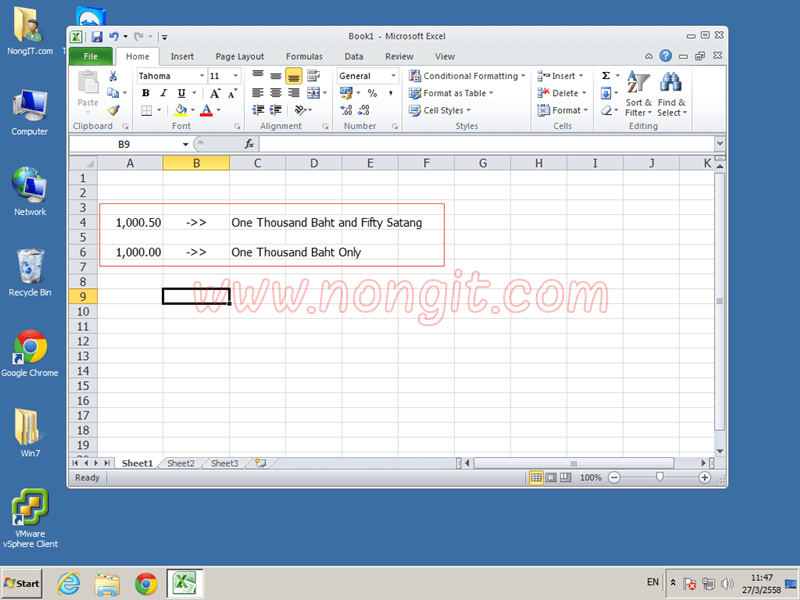800x600 pixels.
Task: Apply red font color with the A icon
Action: [x=206, y=110]
